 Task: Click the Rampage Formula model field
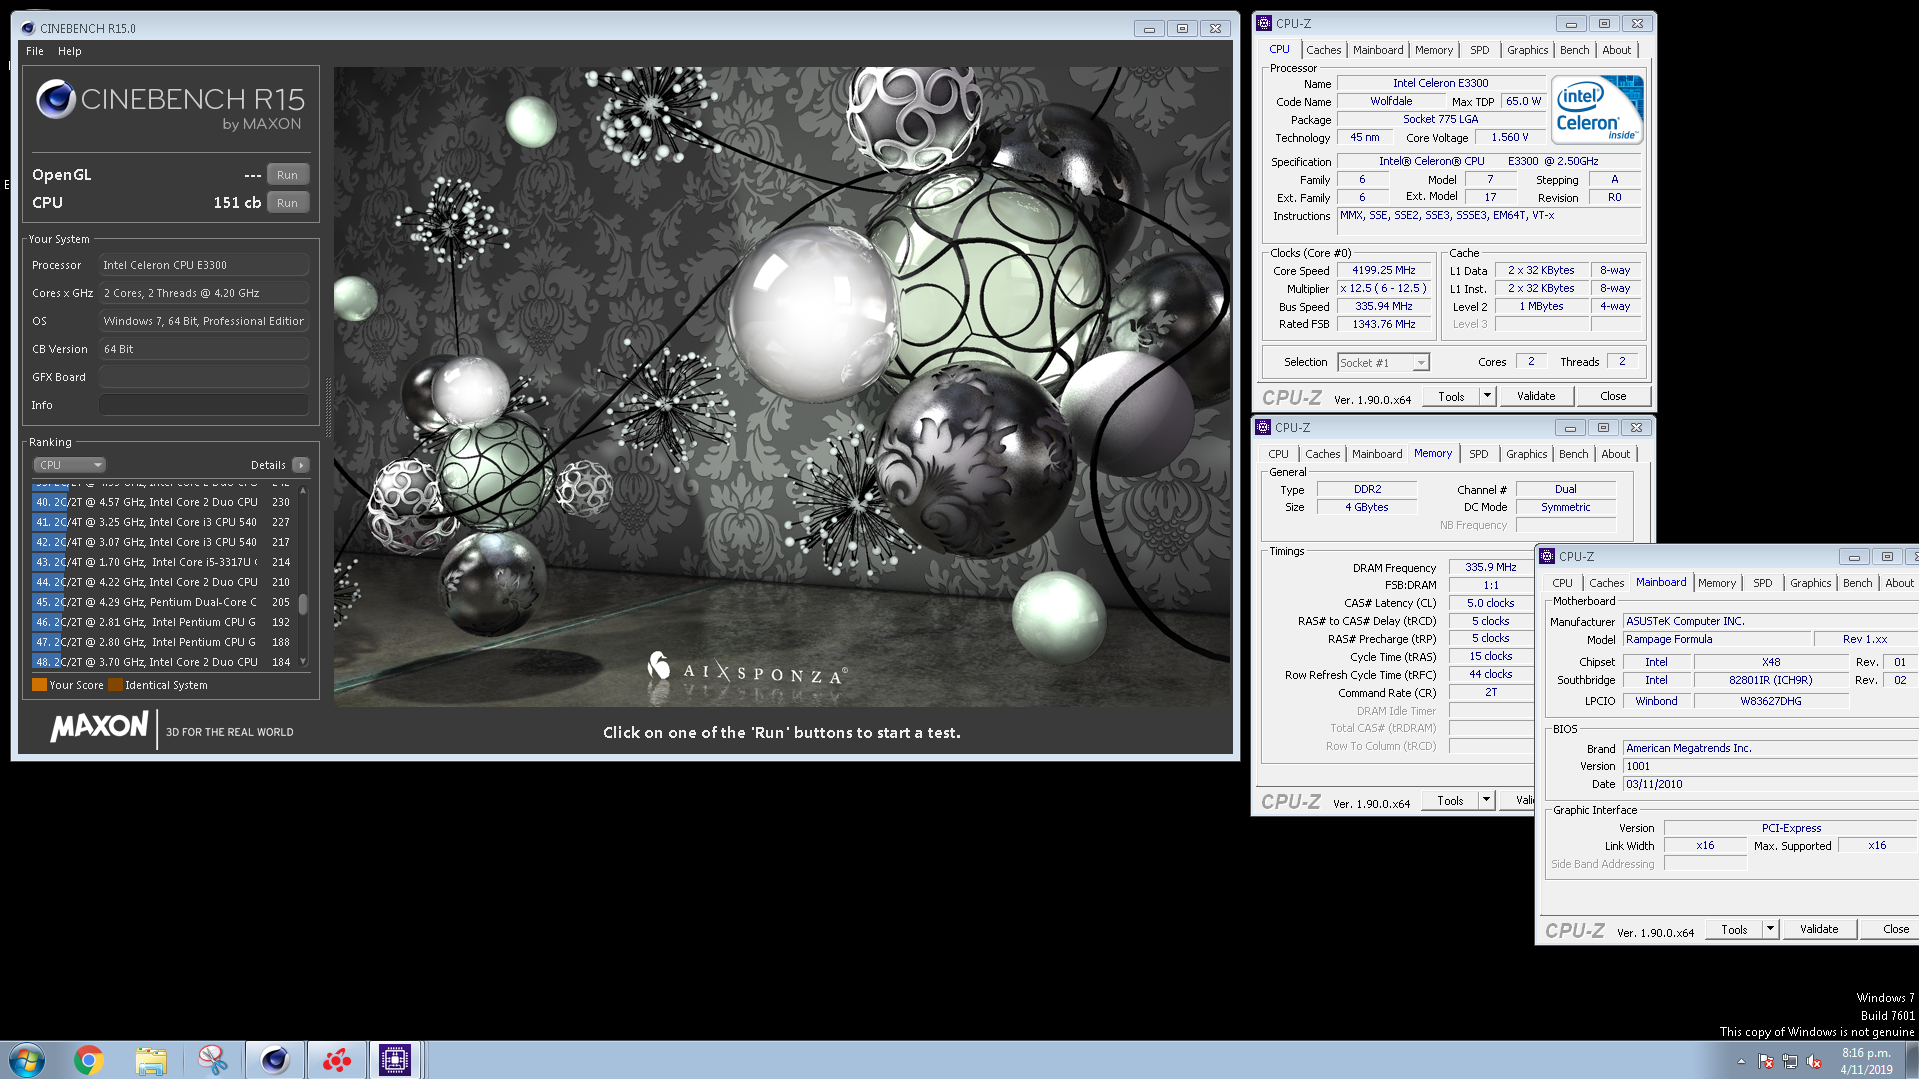click(x=1718, y=639)
